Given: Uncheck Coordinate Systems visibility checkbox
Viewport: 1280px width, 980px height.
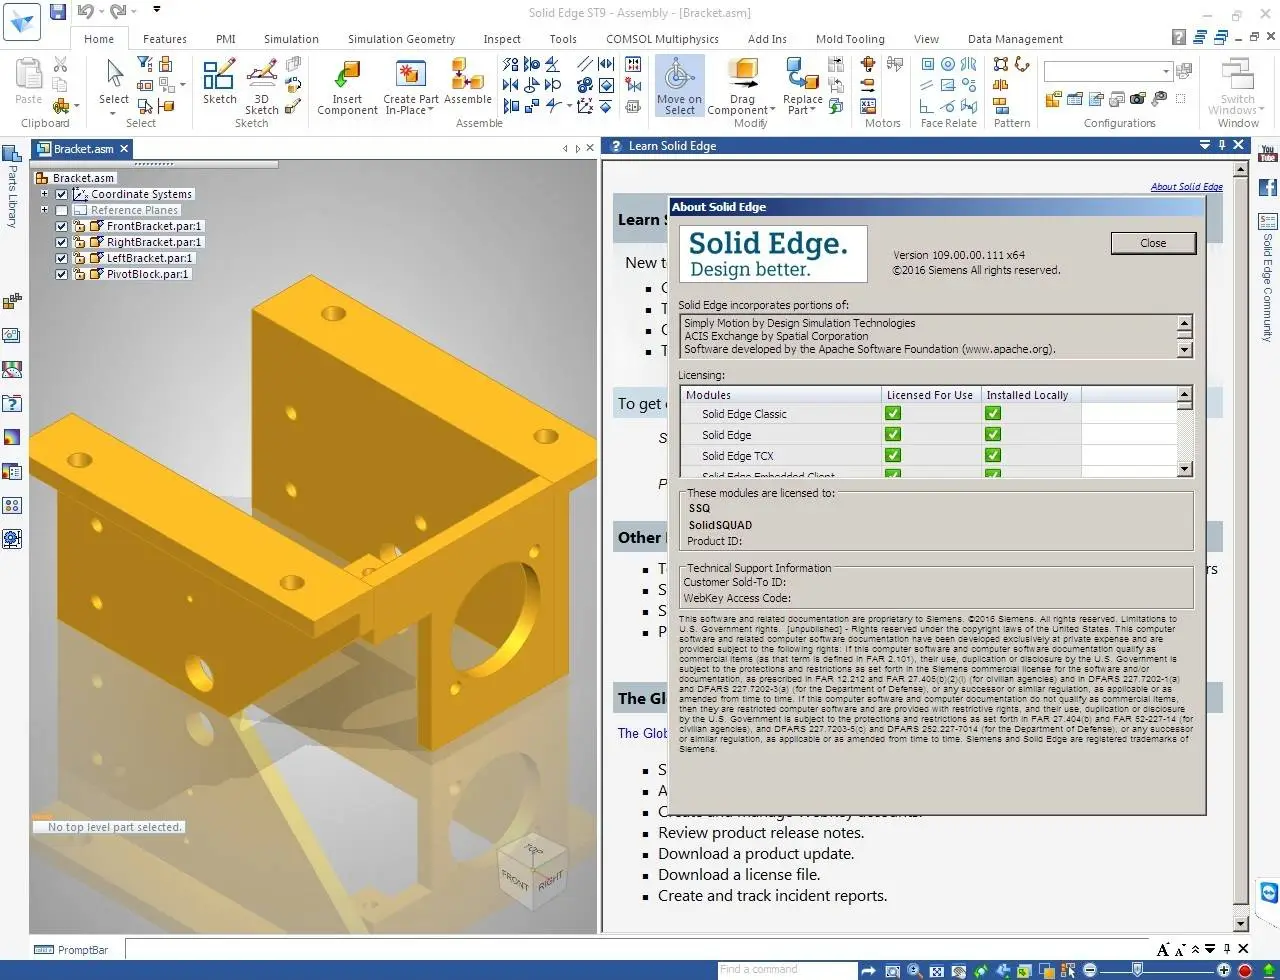Looking at the screenshot, I should pos(62,194).
